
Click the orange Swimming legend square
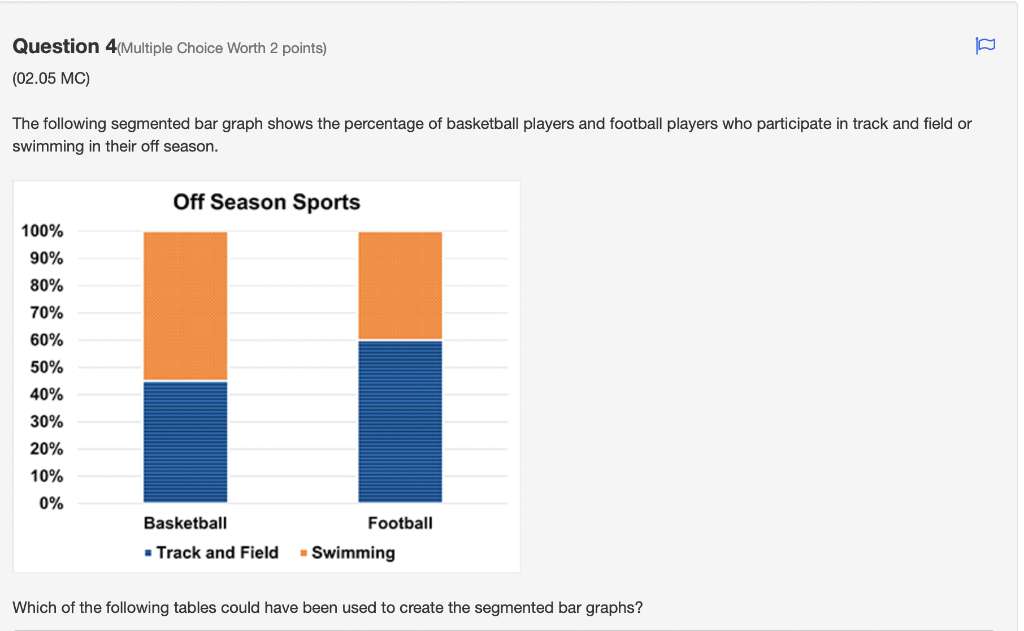pyautogui.click(x=304, y=553)
